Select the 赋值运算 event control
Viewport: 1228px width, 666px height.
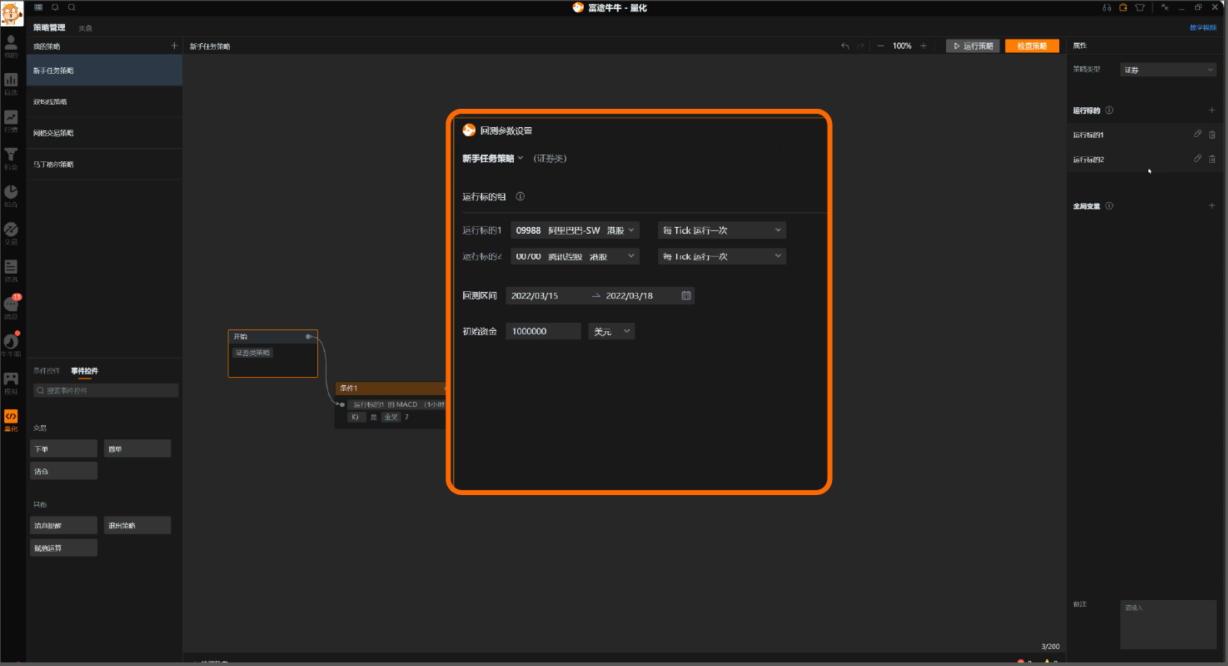[x=64, y=547]
